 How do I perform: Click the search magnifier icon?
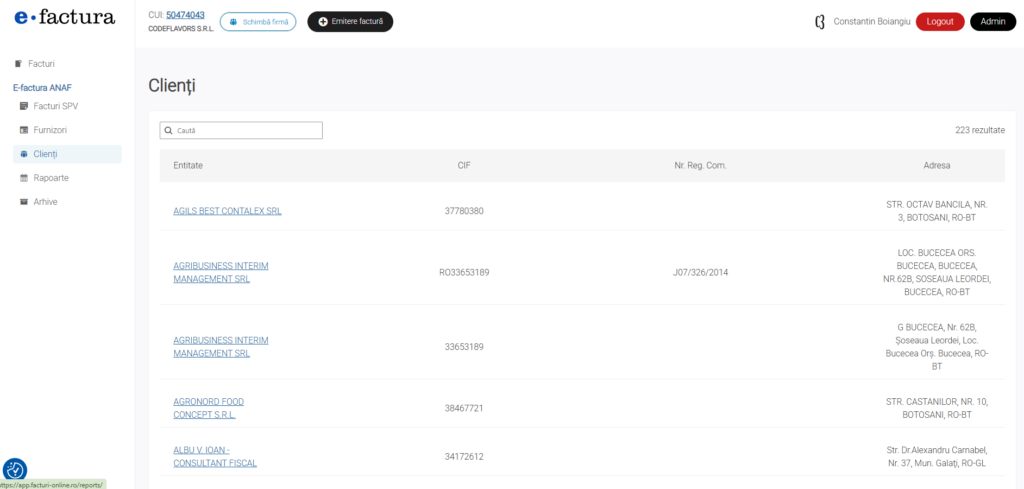169,131
